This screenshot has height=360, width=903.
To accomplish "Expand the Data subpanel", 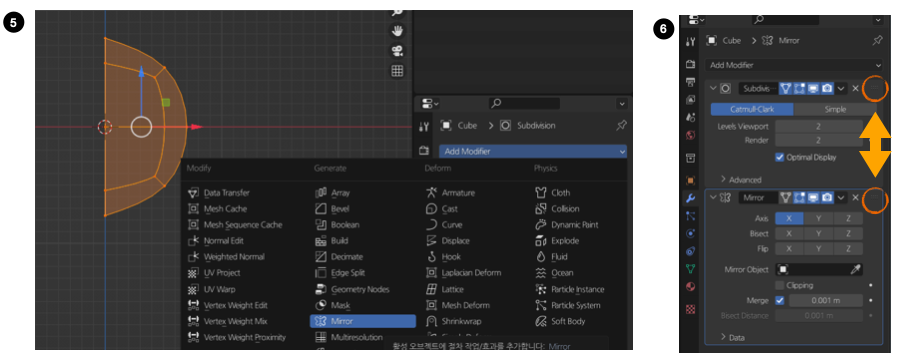I will [733, 338].
